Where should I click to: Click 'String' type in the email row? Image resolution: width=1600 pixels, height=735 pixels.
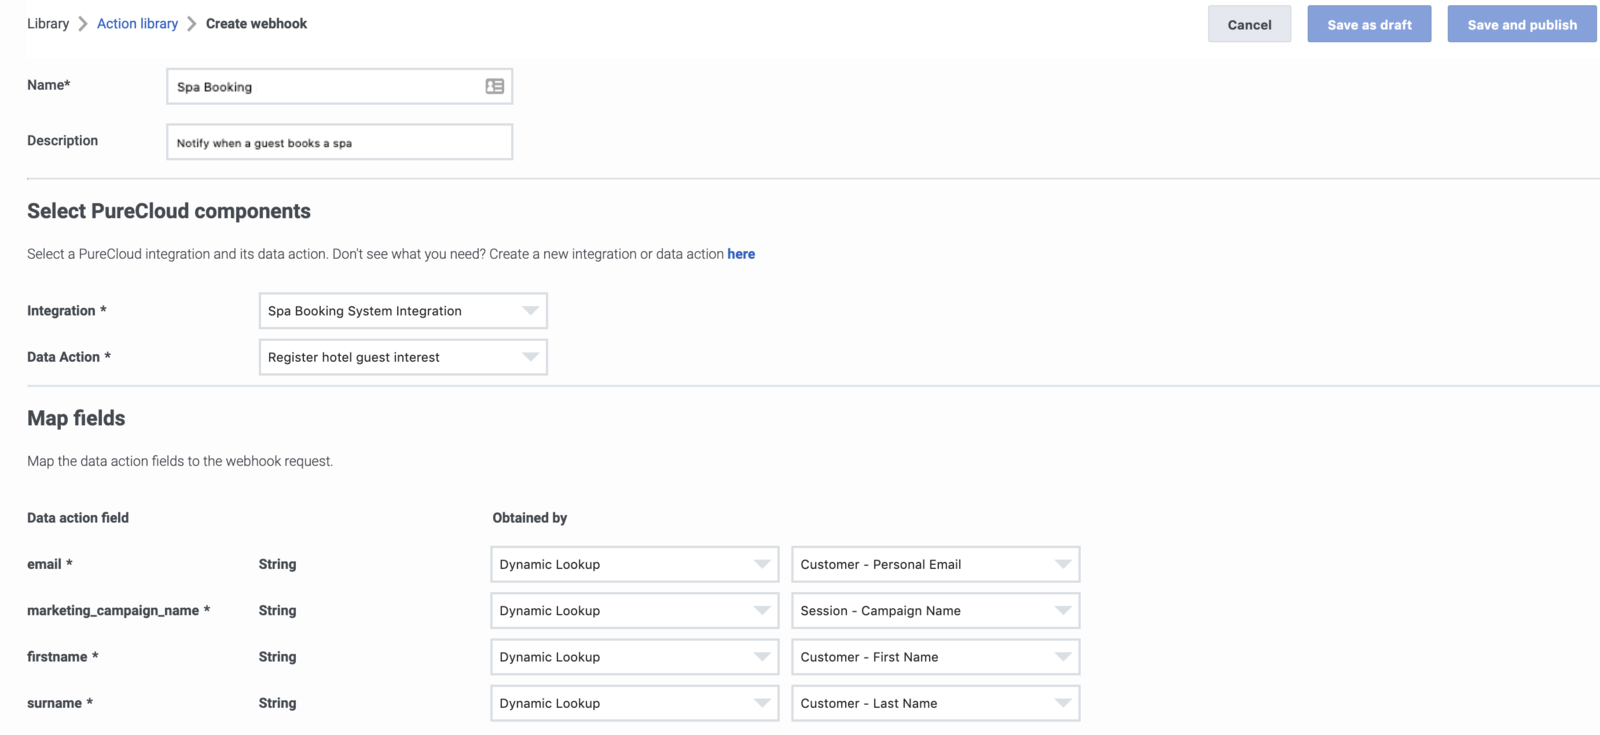coord(277,564)
